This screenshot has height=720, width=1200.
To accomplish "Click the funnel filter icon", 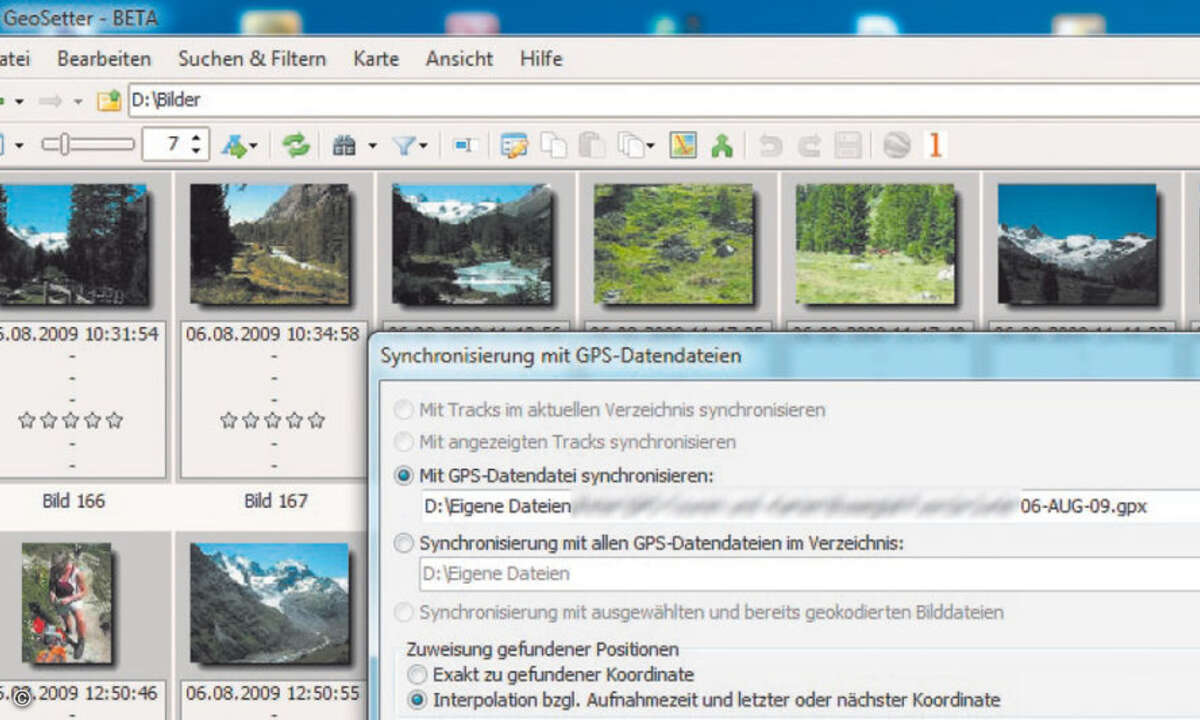I will click(404, 146).
